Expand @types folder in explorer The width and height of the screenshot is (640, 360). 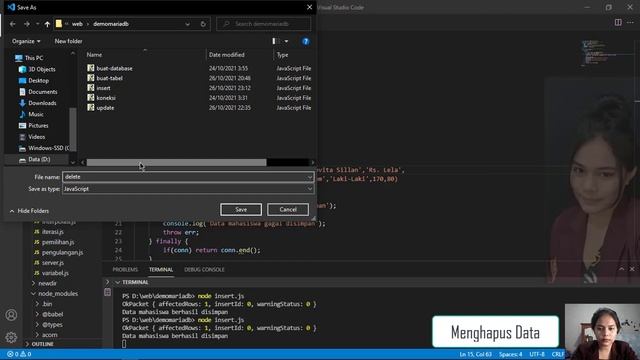click(x=52, y=324)
